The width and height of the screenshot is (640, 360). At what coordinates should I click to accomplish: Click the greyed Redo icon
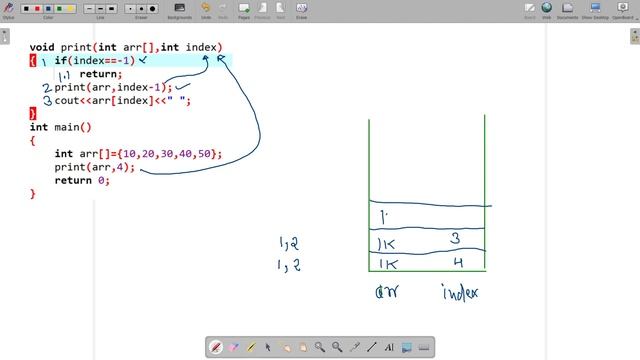click(223, 10)
